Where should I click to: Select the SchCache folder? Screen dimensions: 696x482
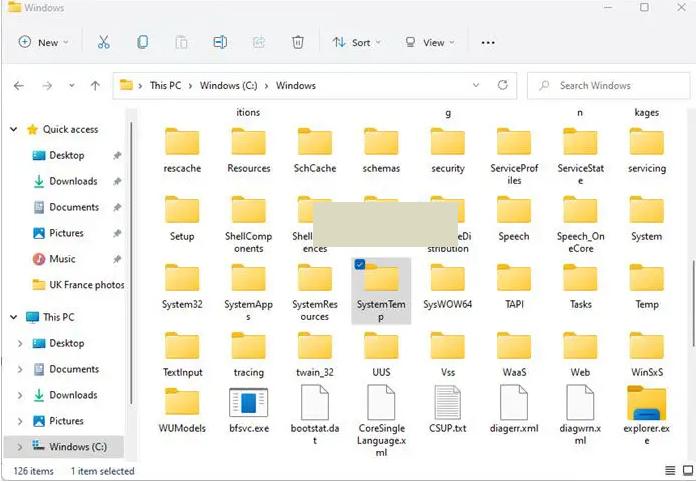315,151
